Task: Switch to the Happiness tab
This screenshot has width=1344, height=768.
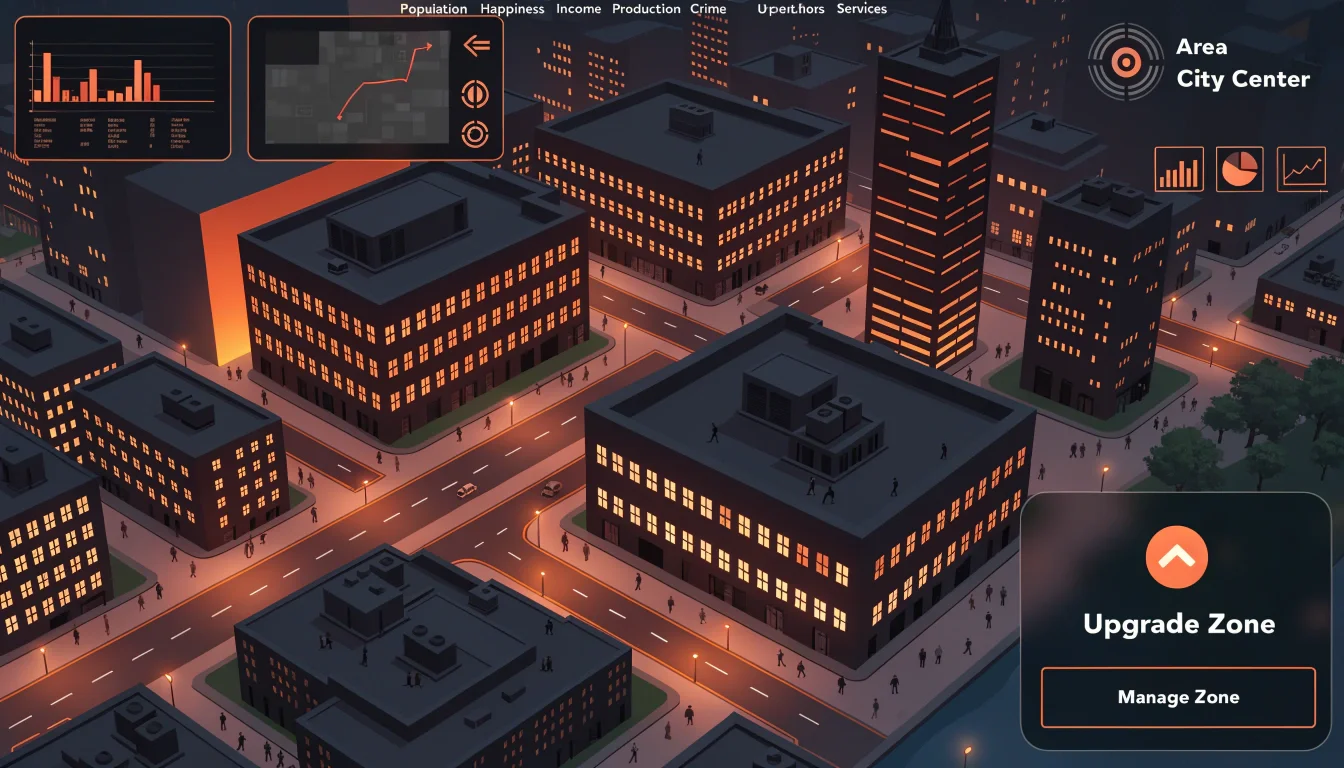Action: click(512, 9)
